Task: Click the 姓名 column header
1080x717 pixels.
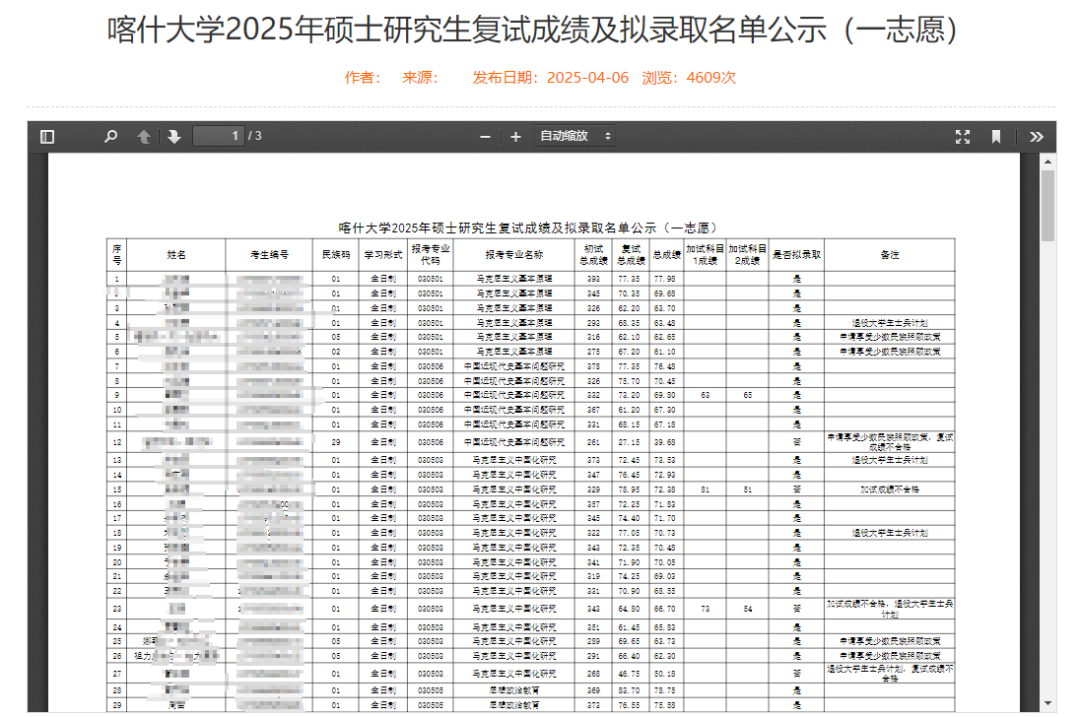Action: 176,255
